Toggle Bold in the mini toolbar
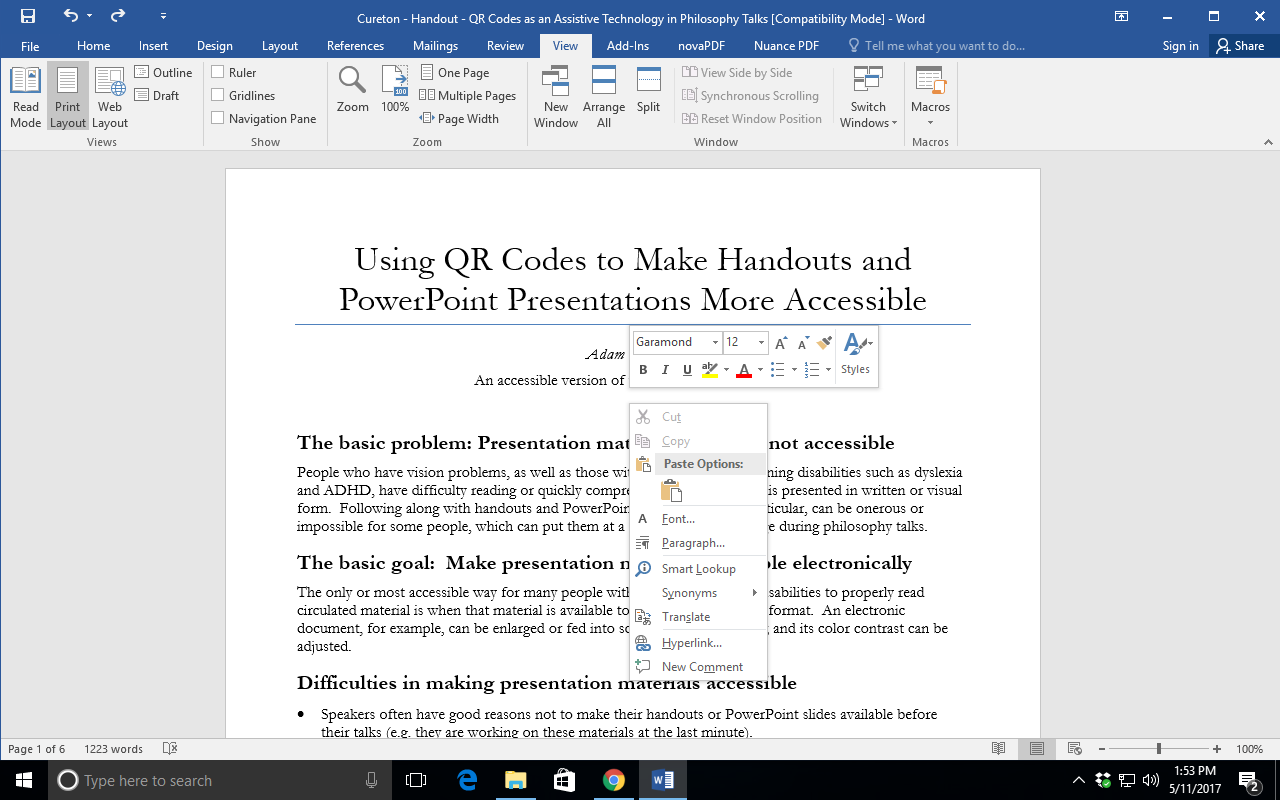The width and height of the screenshot is (1280, 800). [643, 370]
